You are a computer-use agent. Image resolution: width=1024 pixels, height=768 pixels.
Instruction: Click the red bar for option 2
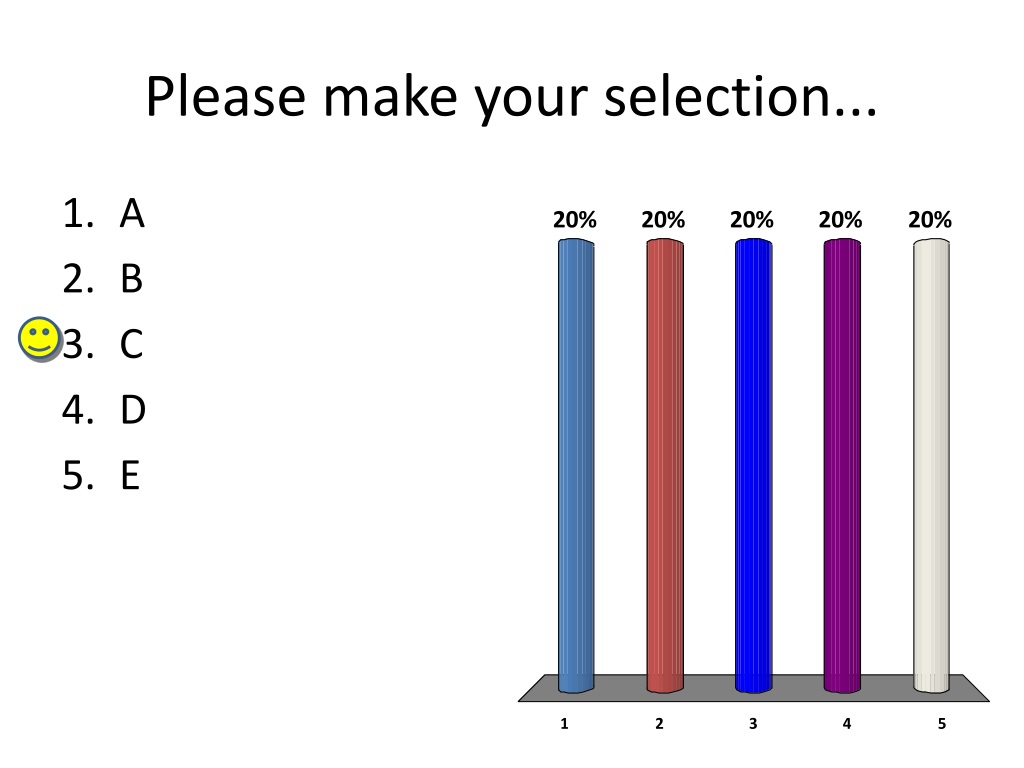665,465
